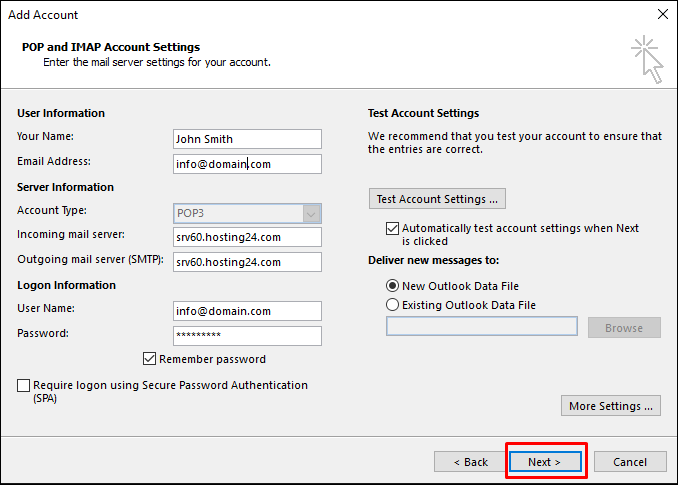The height and width of the screenshot is (485, 678).
Task: Click the Test Account Settings button
Action: (x=437, y=199)
